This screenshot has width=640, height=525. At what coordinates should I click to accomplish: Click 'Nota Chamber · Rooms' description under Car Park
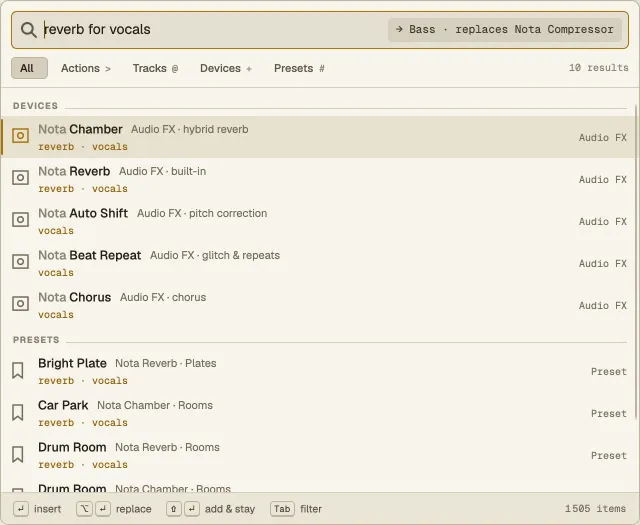[155, 405]
